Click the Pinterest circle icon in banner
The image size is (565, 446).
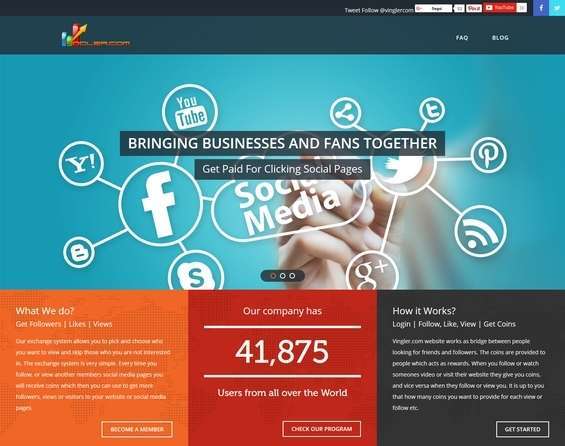point(488,155)
